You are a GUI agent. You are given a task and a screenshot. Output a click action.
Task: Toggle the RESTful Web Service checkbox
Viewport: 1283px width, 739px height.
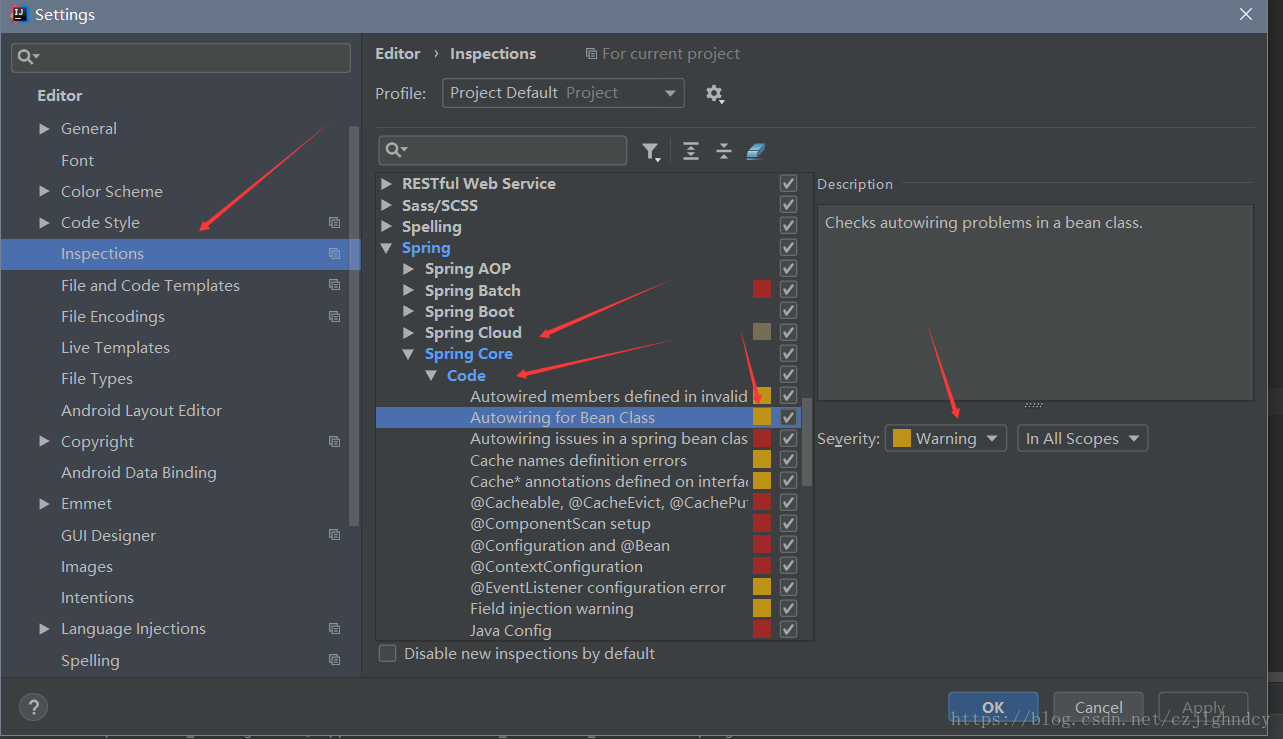click(788, 184)
